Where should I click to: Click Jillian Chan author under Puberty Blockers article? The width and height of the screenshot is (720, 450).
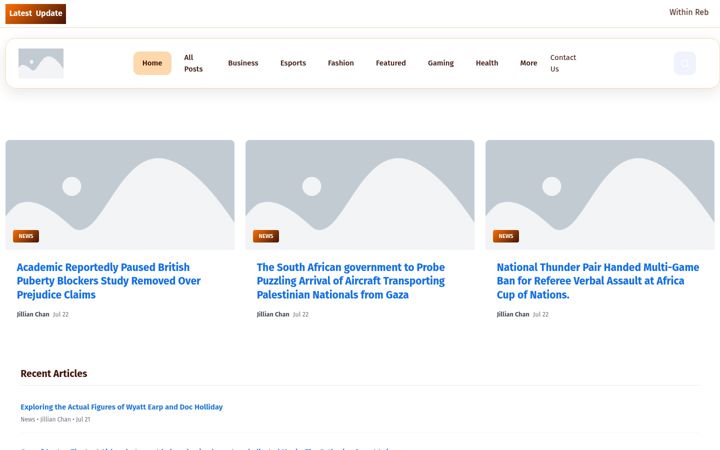33,315
